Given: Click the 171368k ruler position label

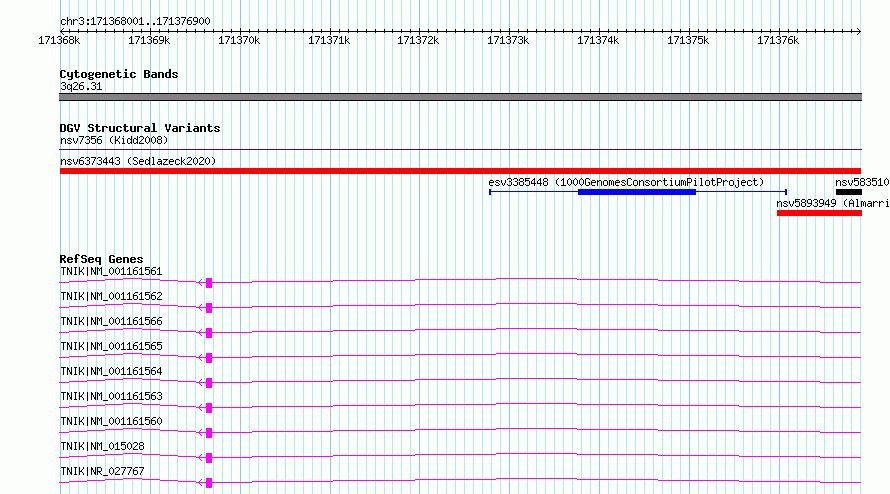Looking at the screenshot, I should pos(59,40).
